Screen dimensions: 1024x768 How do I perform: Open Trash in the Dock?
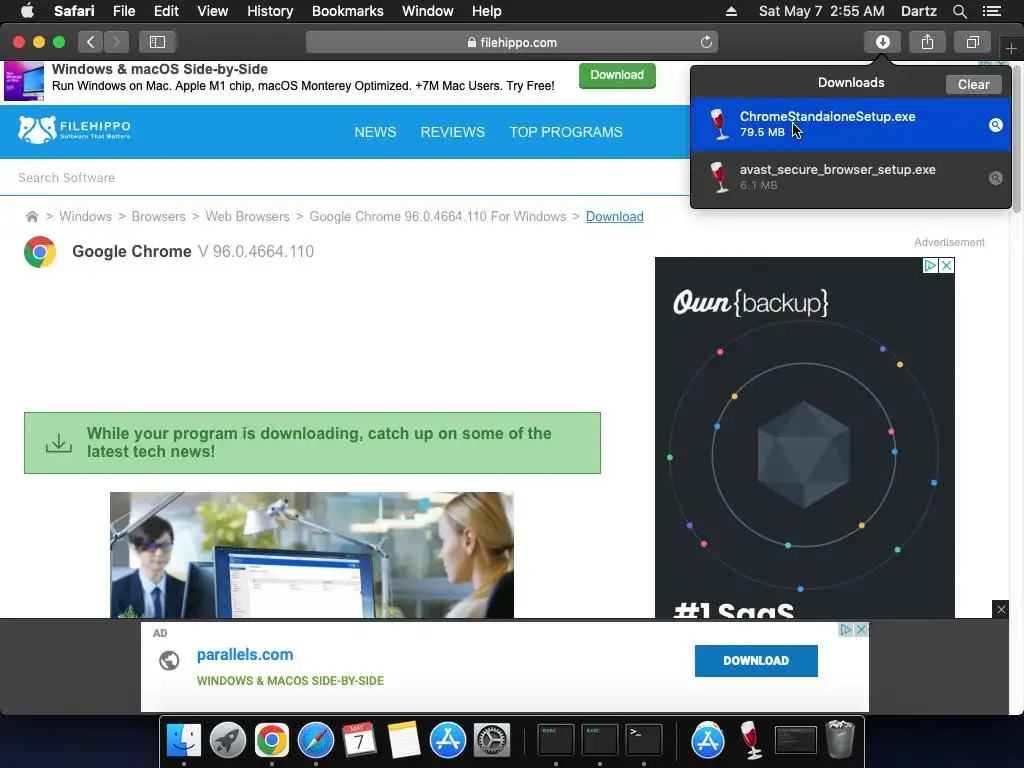[x=840, y=739]
